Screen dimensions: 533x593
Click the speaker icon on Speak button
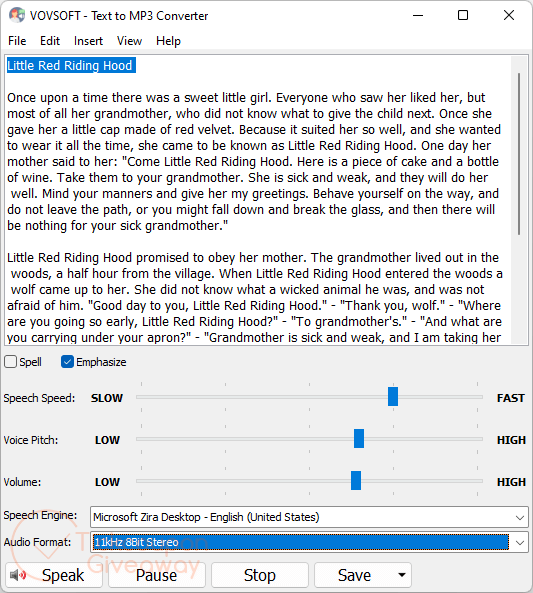(18, 575)
